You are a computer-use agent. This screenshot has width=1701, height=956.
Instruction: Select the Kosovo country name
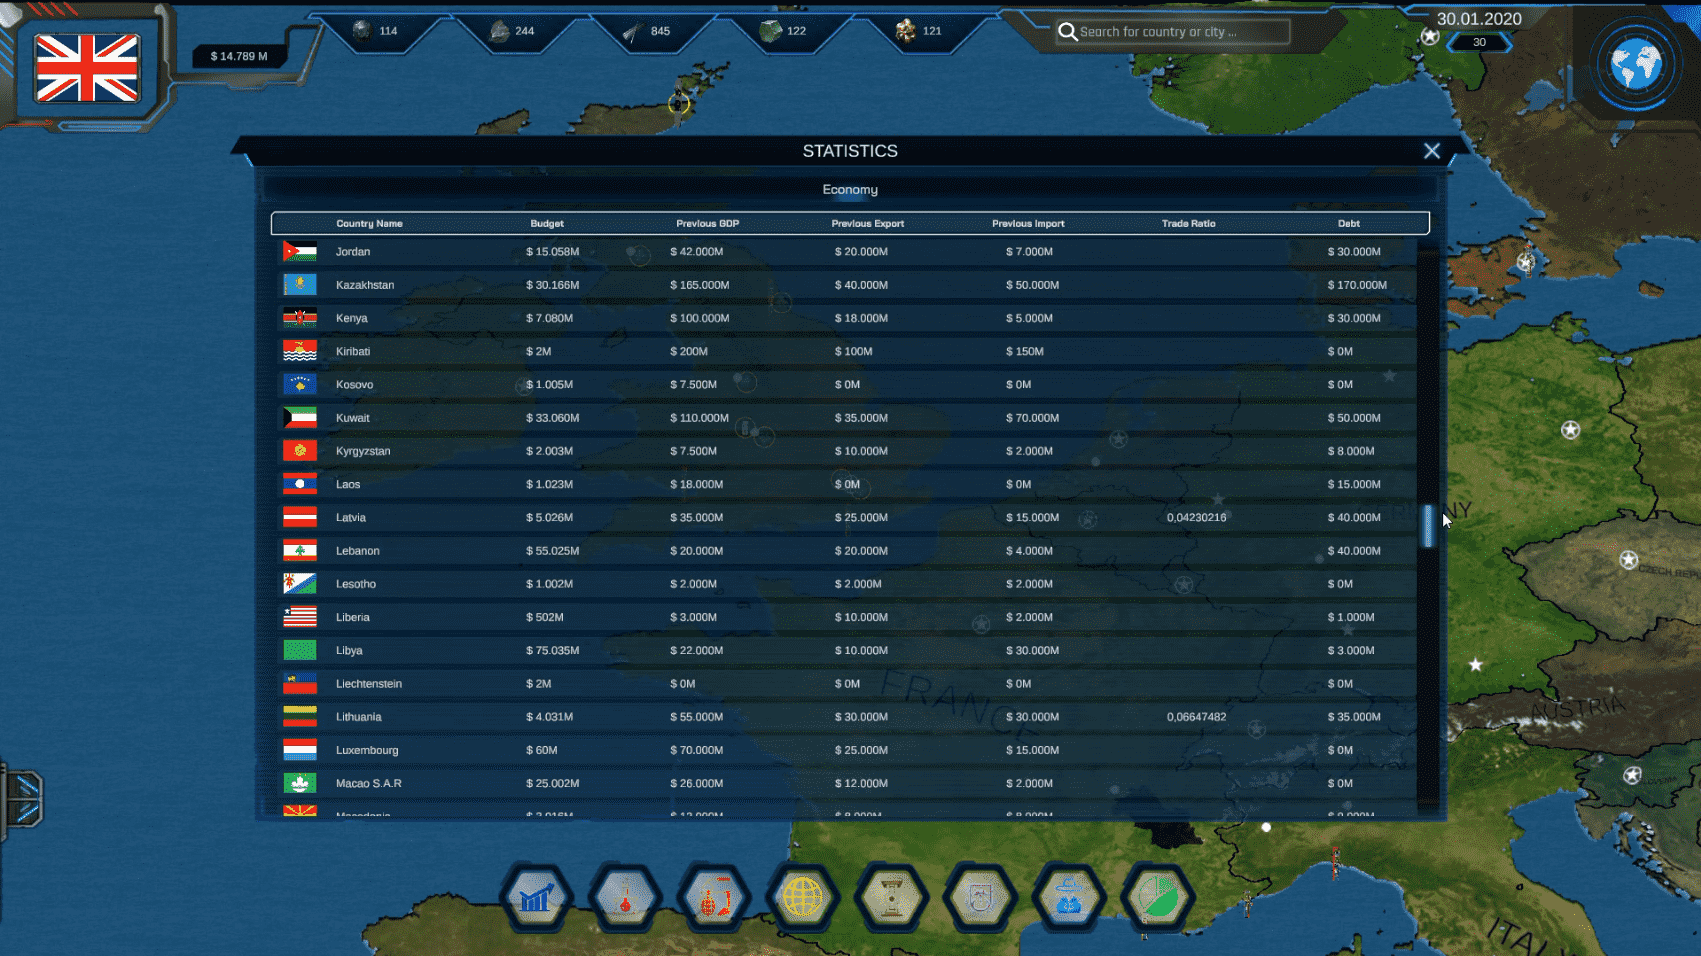point(355,385)
